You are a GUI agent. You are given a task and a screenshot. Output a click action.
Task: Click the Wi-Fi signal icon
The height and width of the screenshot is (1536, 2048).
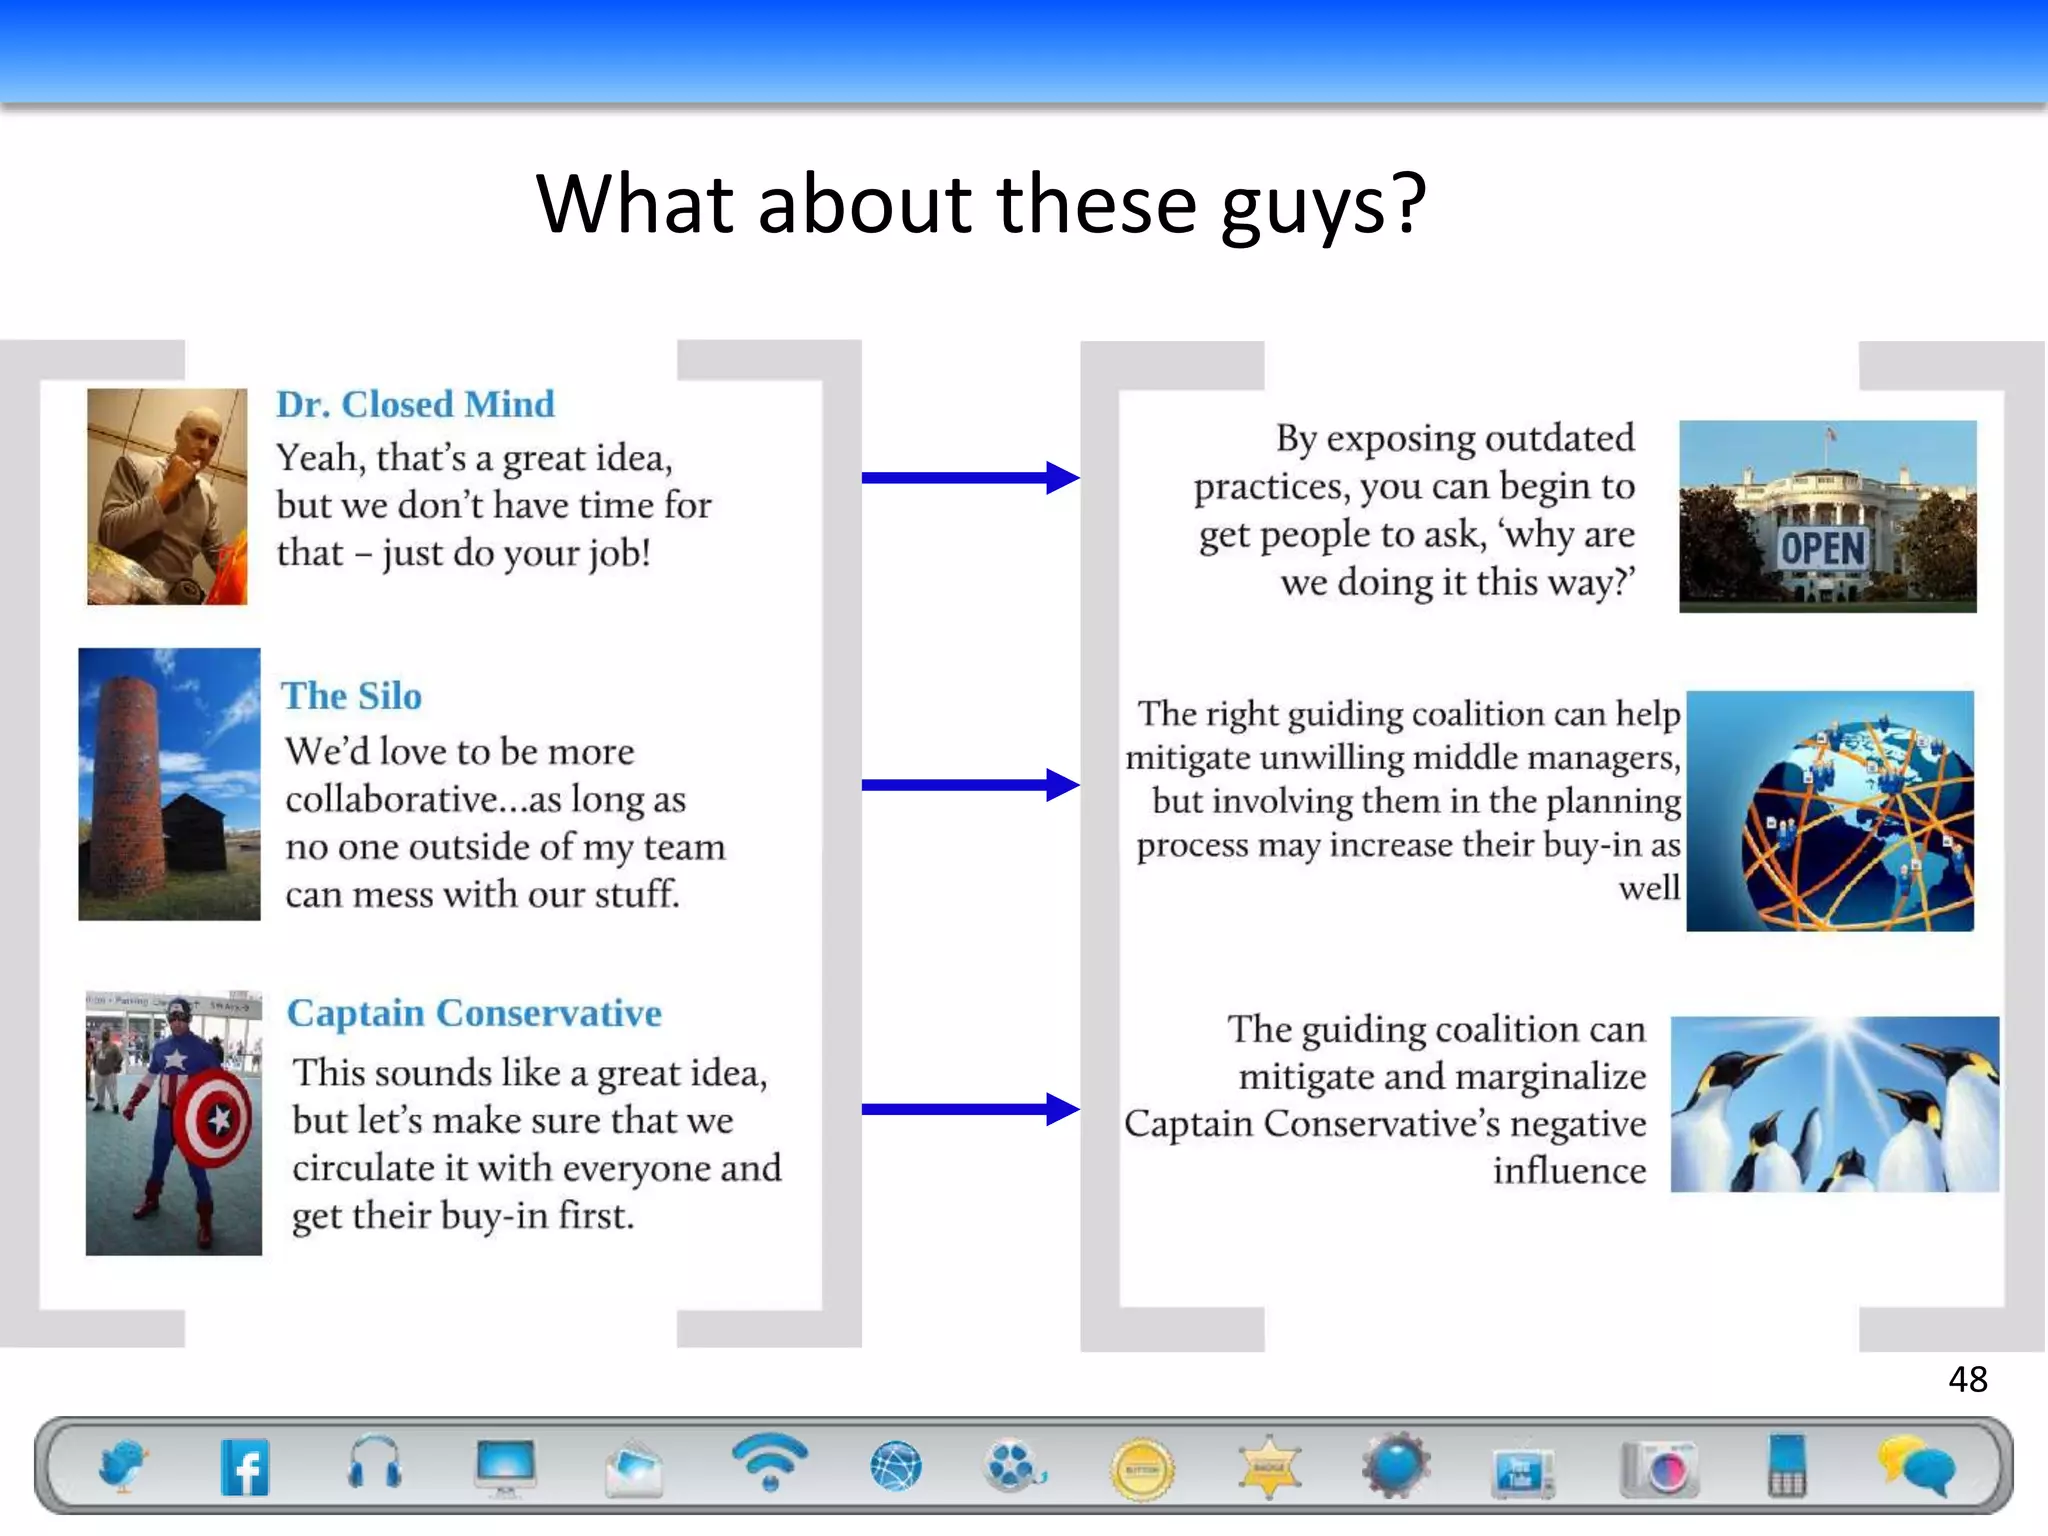(769, 1462)
